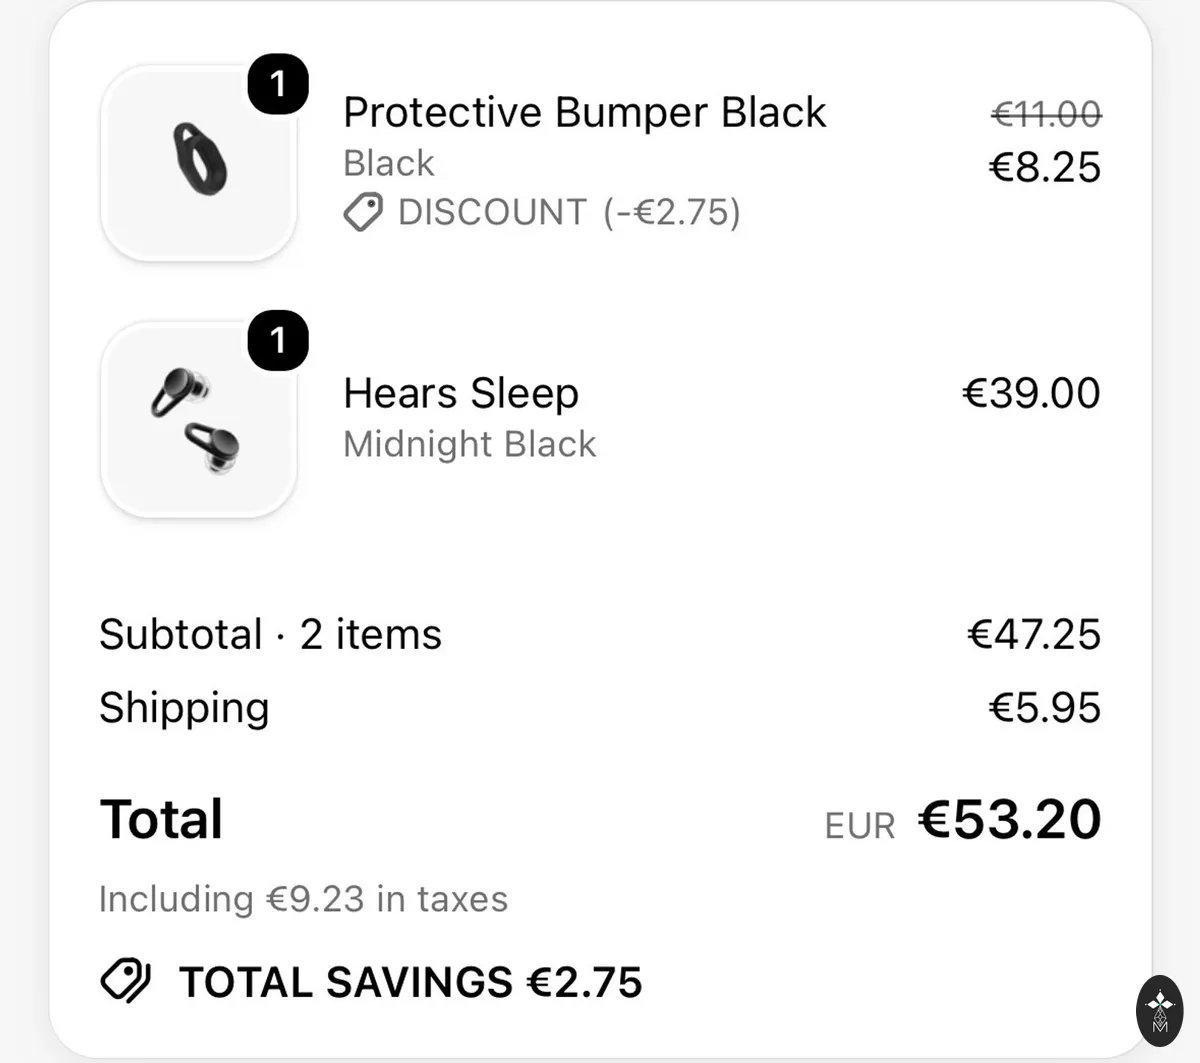This screenshot has height=1063, width=1200.
Task: Click the quantity badge on Protective Bumper
Action: point(278,84)
